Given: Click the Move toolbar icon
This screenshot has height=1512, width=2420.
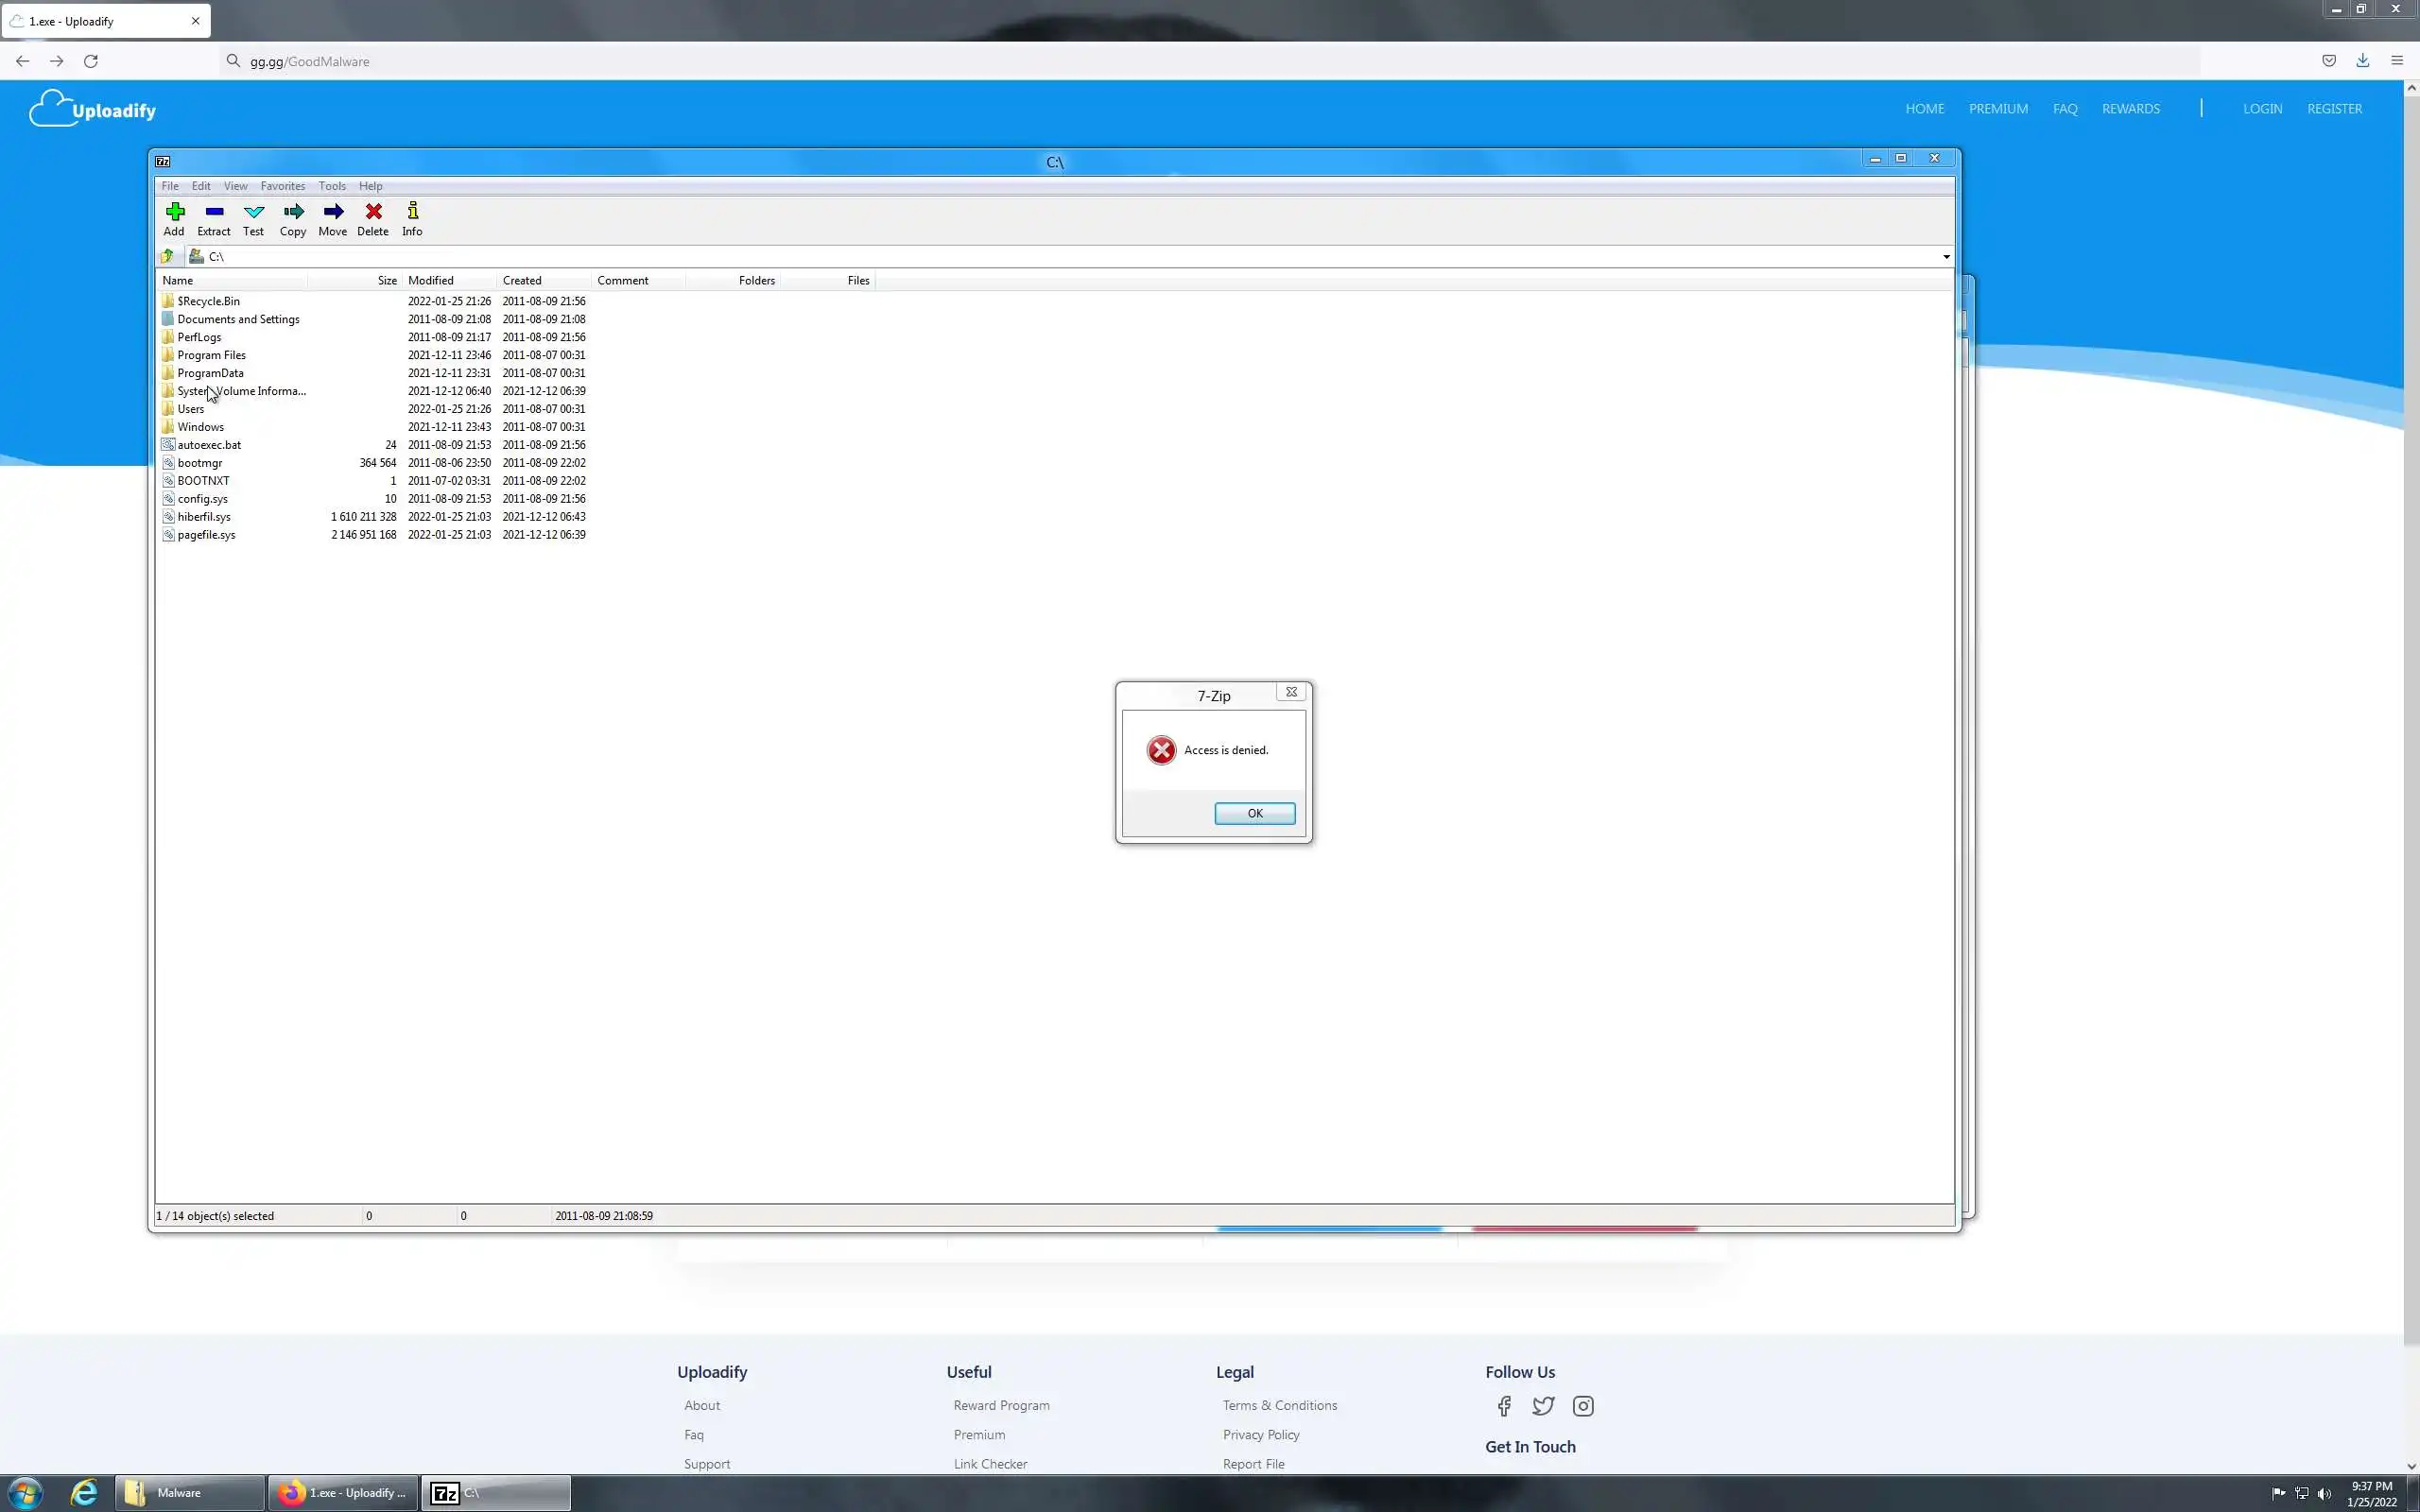Looking at the screenshot, I should point(333,218).
